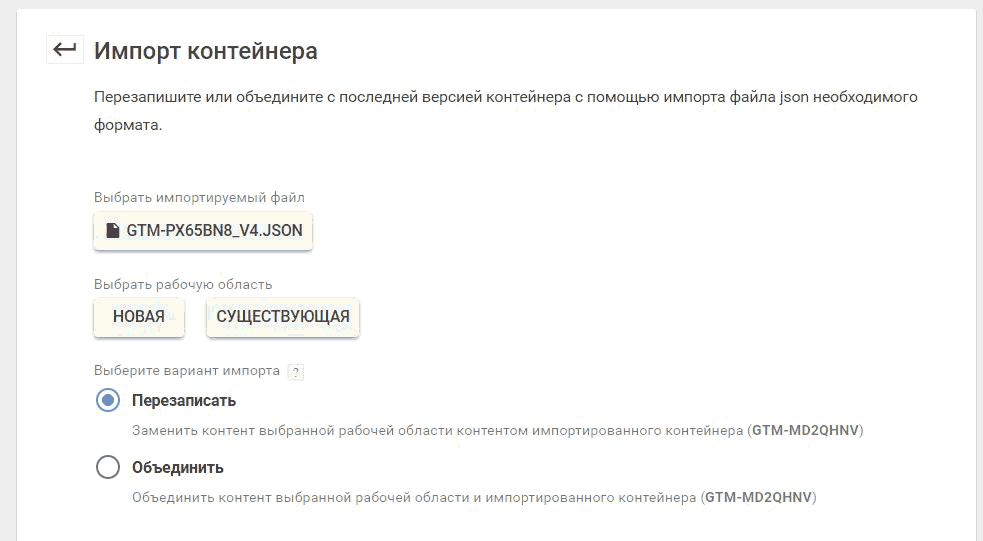Click the GTM-PX65BN8_V4.JSON file name
983x541 pixels.
[x=214, y=231]
